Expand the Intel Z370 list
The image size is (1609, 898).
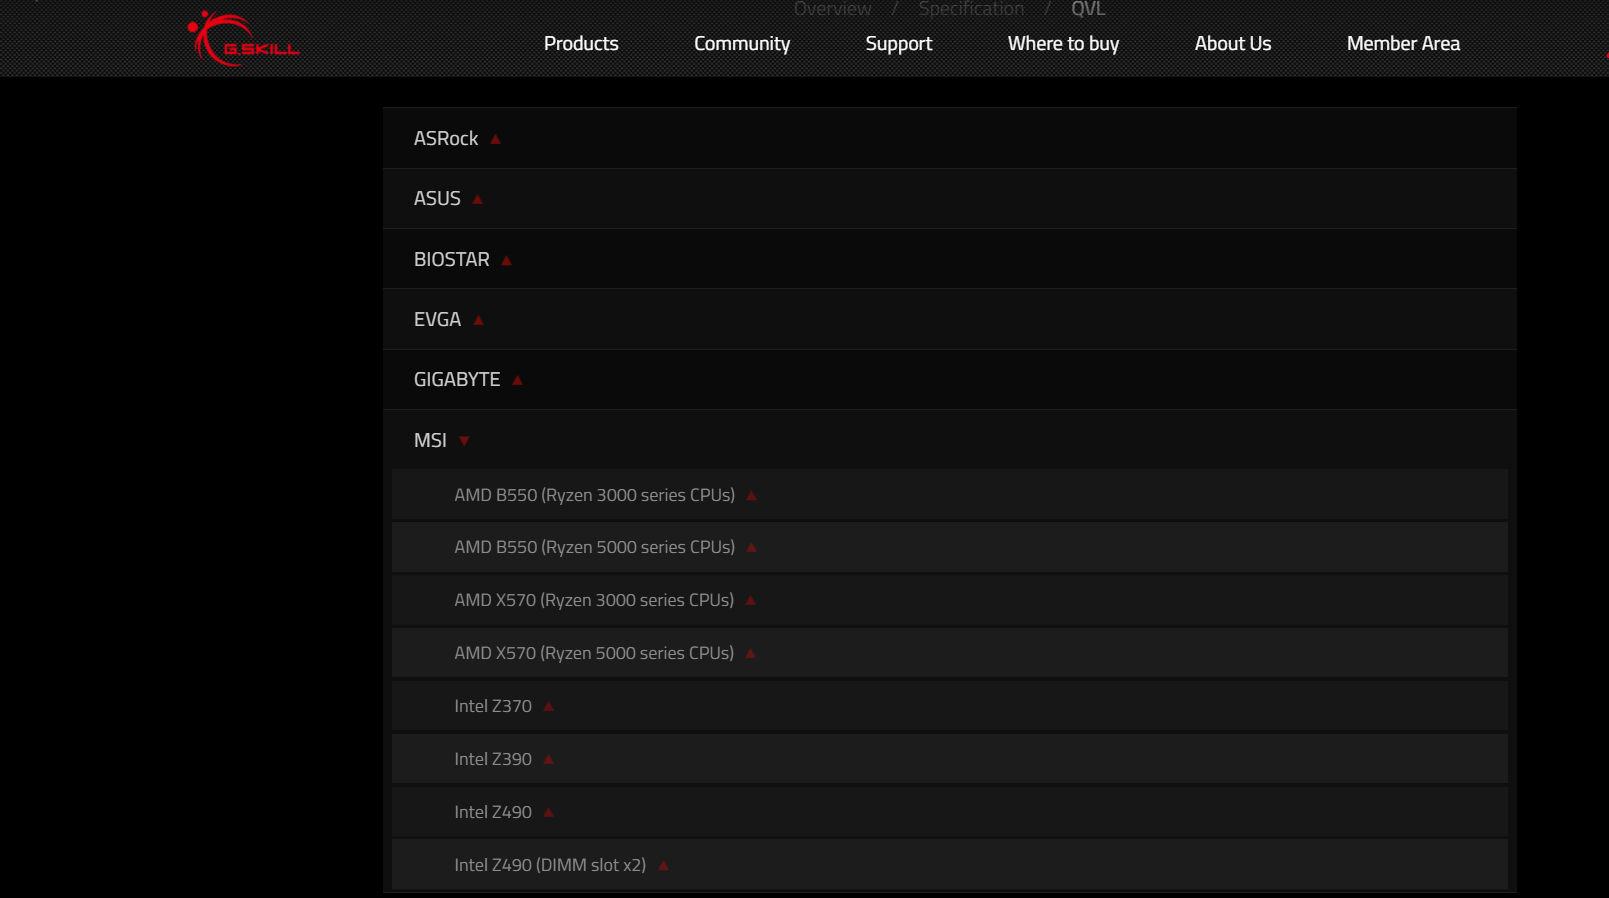(949, 706)
